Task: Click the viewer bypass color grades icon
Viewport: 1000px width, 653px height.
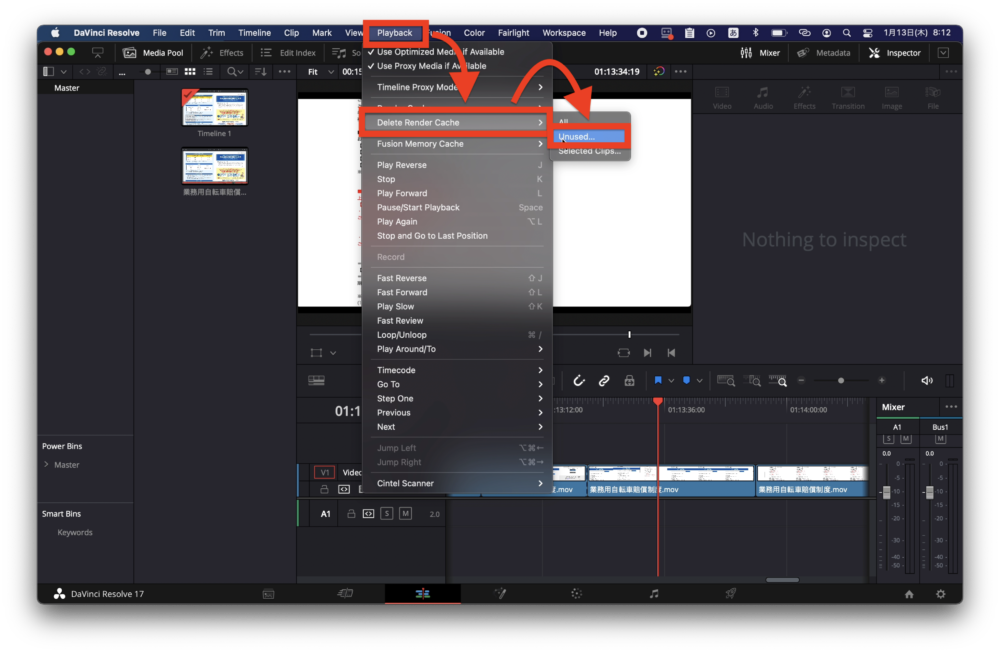Action: tap(658, 71)
